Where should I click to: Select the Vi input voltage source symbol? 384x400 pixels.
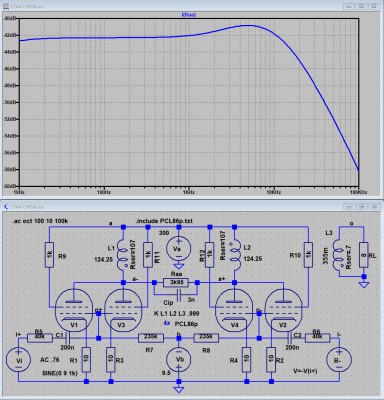tap(18, 360)
